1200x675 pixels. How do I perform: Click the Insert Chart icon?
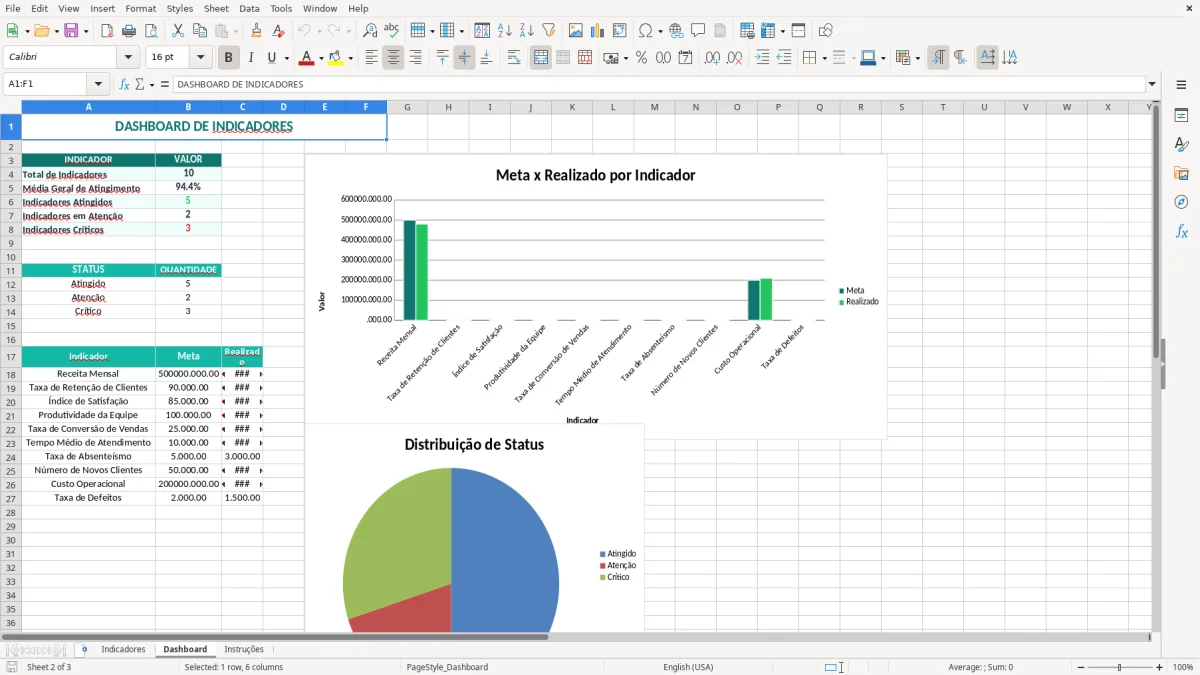598,31
